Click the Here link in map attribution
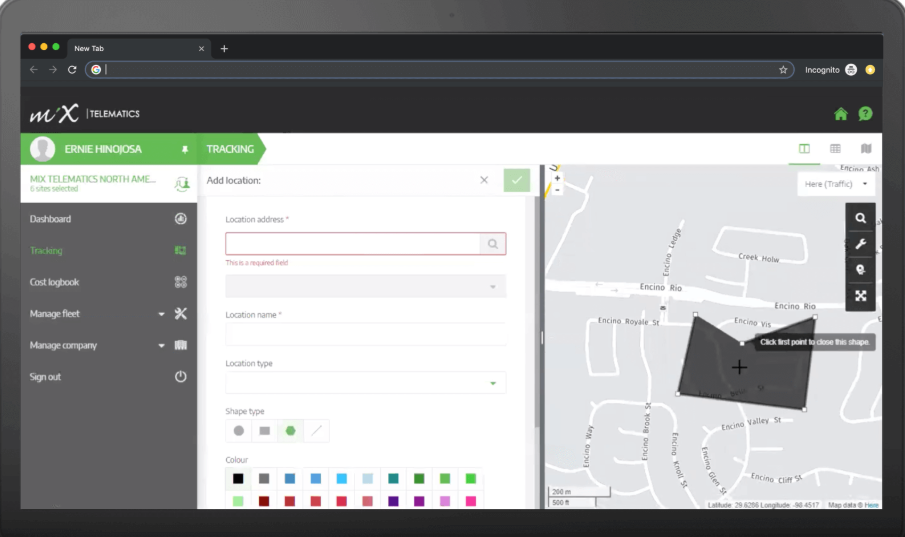 [x=872, y=505]
